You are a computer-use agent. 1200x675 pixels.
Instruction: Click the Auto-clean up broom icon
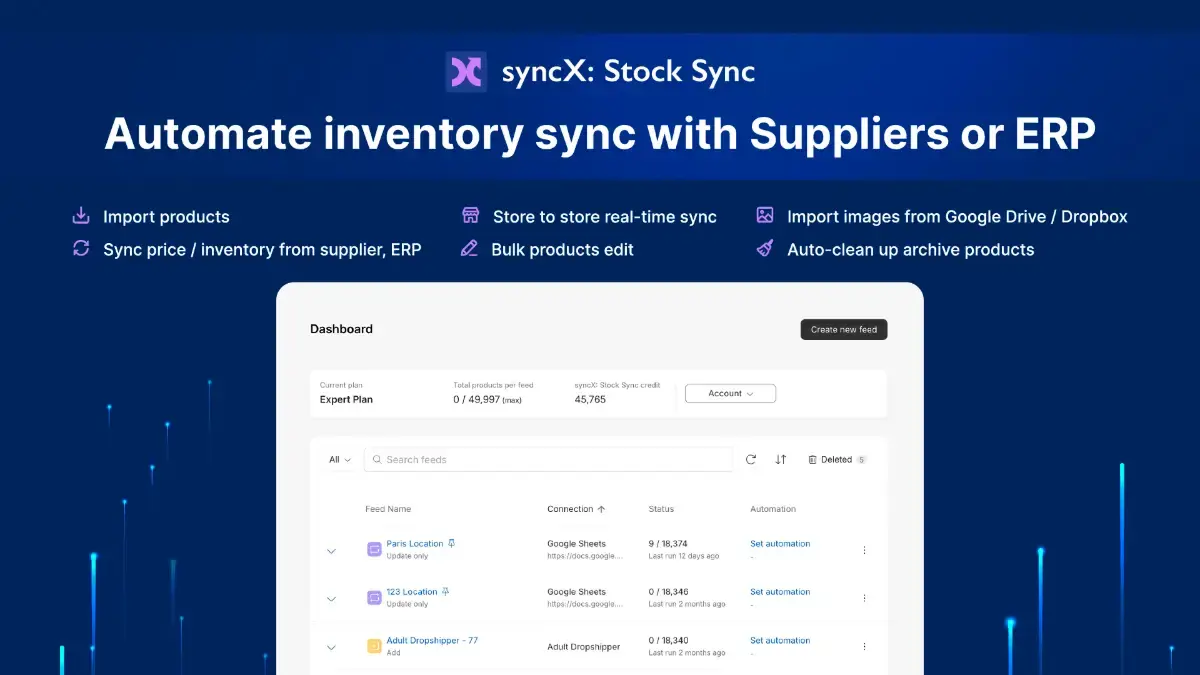765,249
